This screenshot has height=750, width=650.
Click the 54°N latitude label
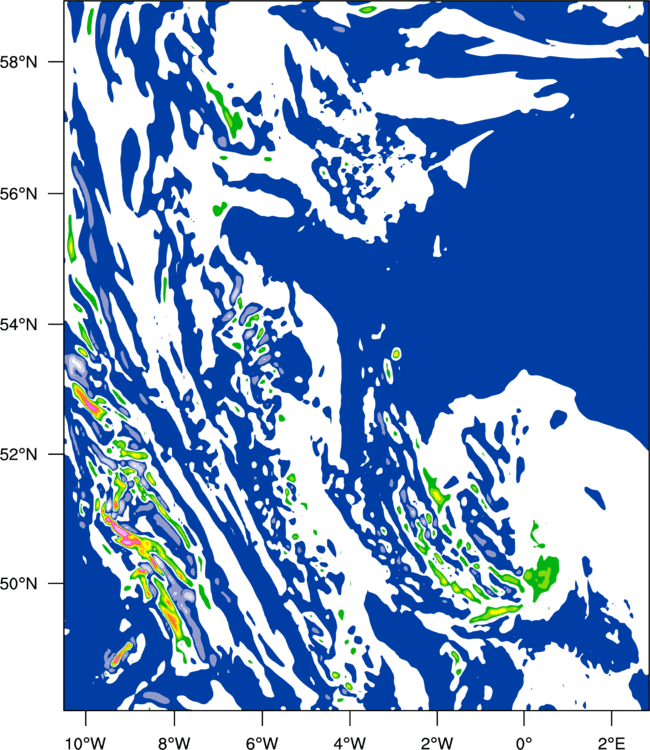18,324
